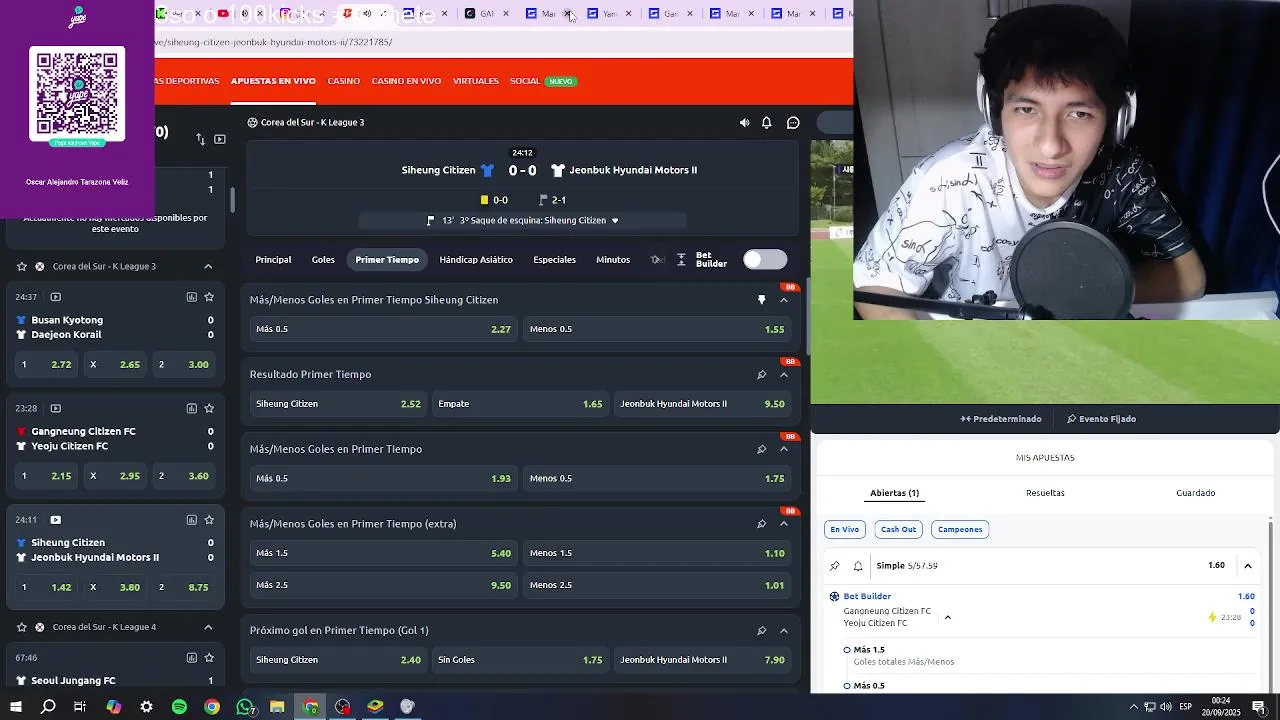Screen dimensions: 1280x720
Task: Go to Casino en Vivo section
Action: [x=406, y=81]
